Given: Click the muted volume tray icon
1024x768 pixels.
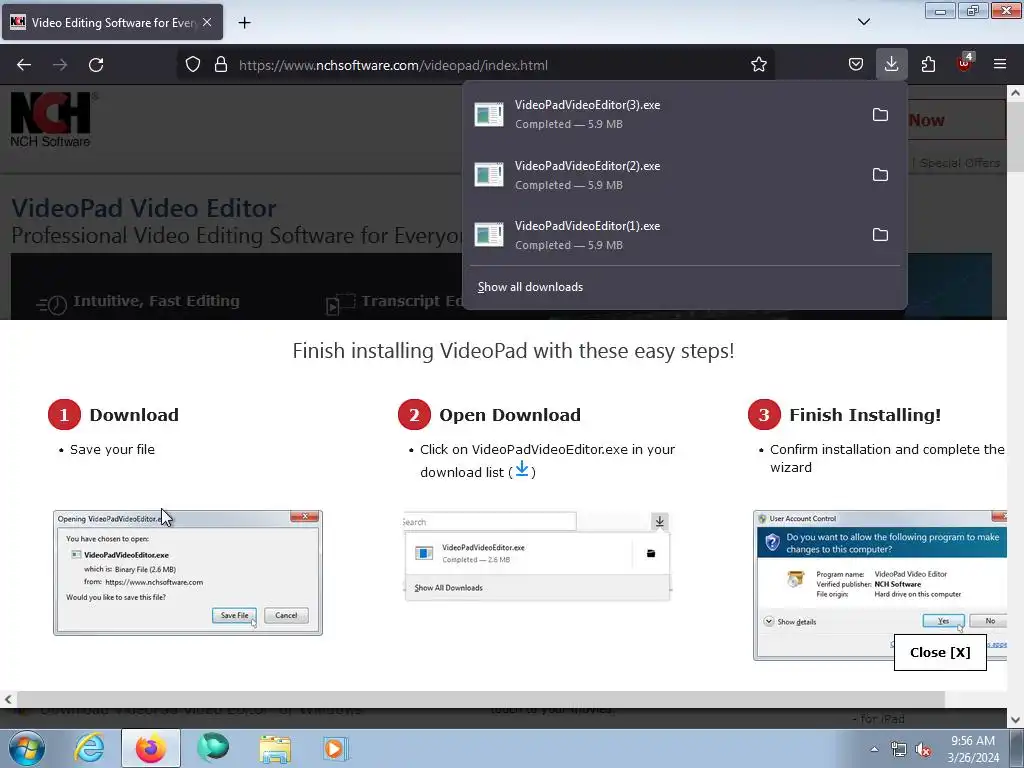Looking at the screenshot, I should [x=923, y=749].
